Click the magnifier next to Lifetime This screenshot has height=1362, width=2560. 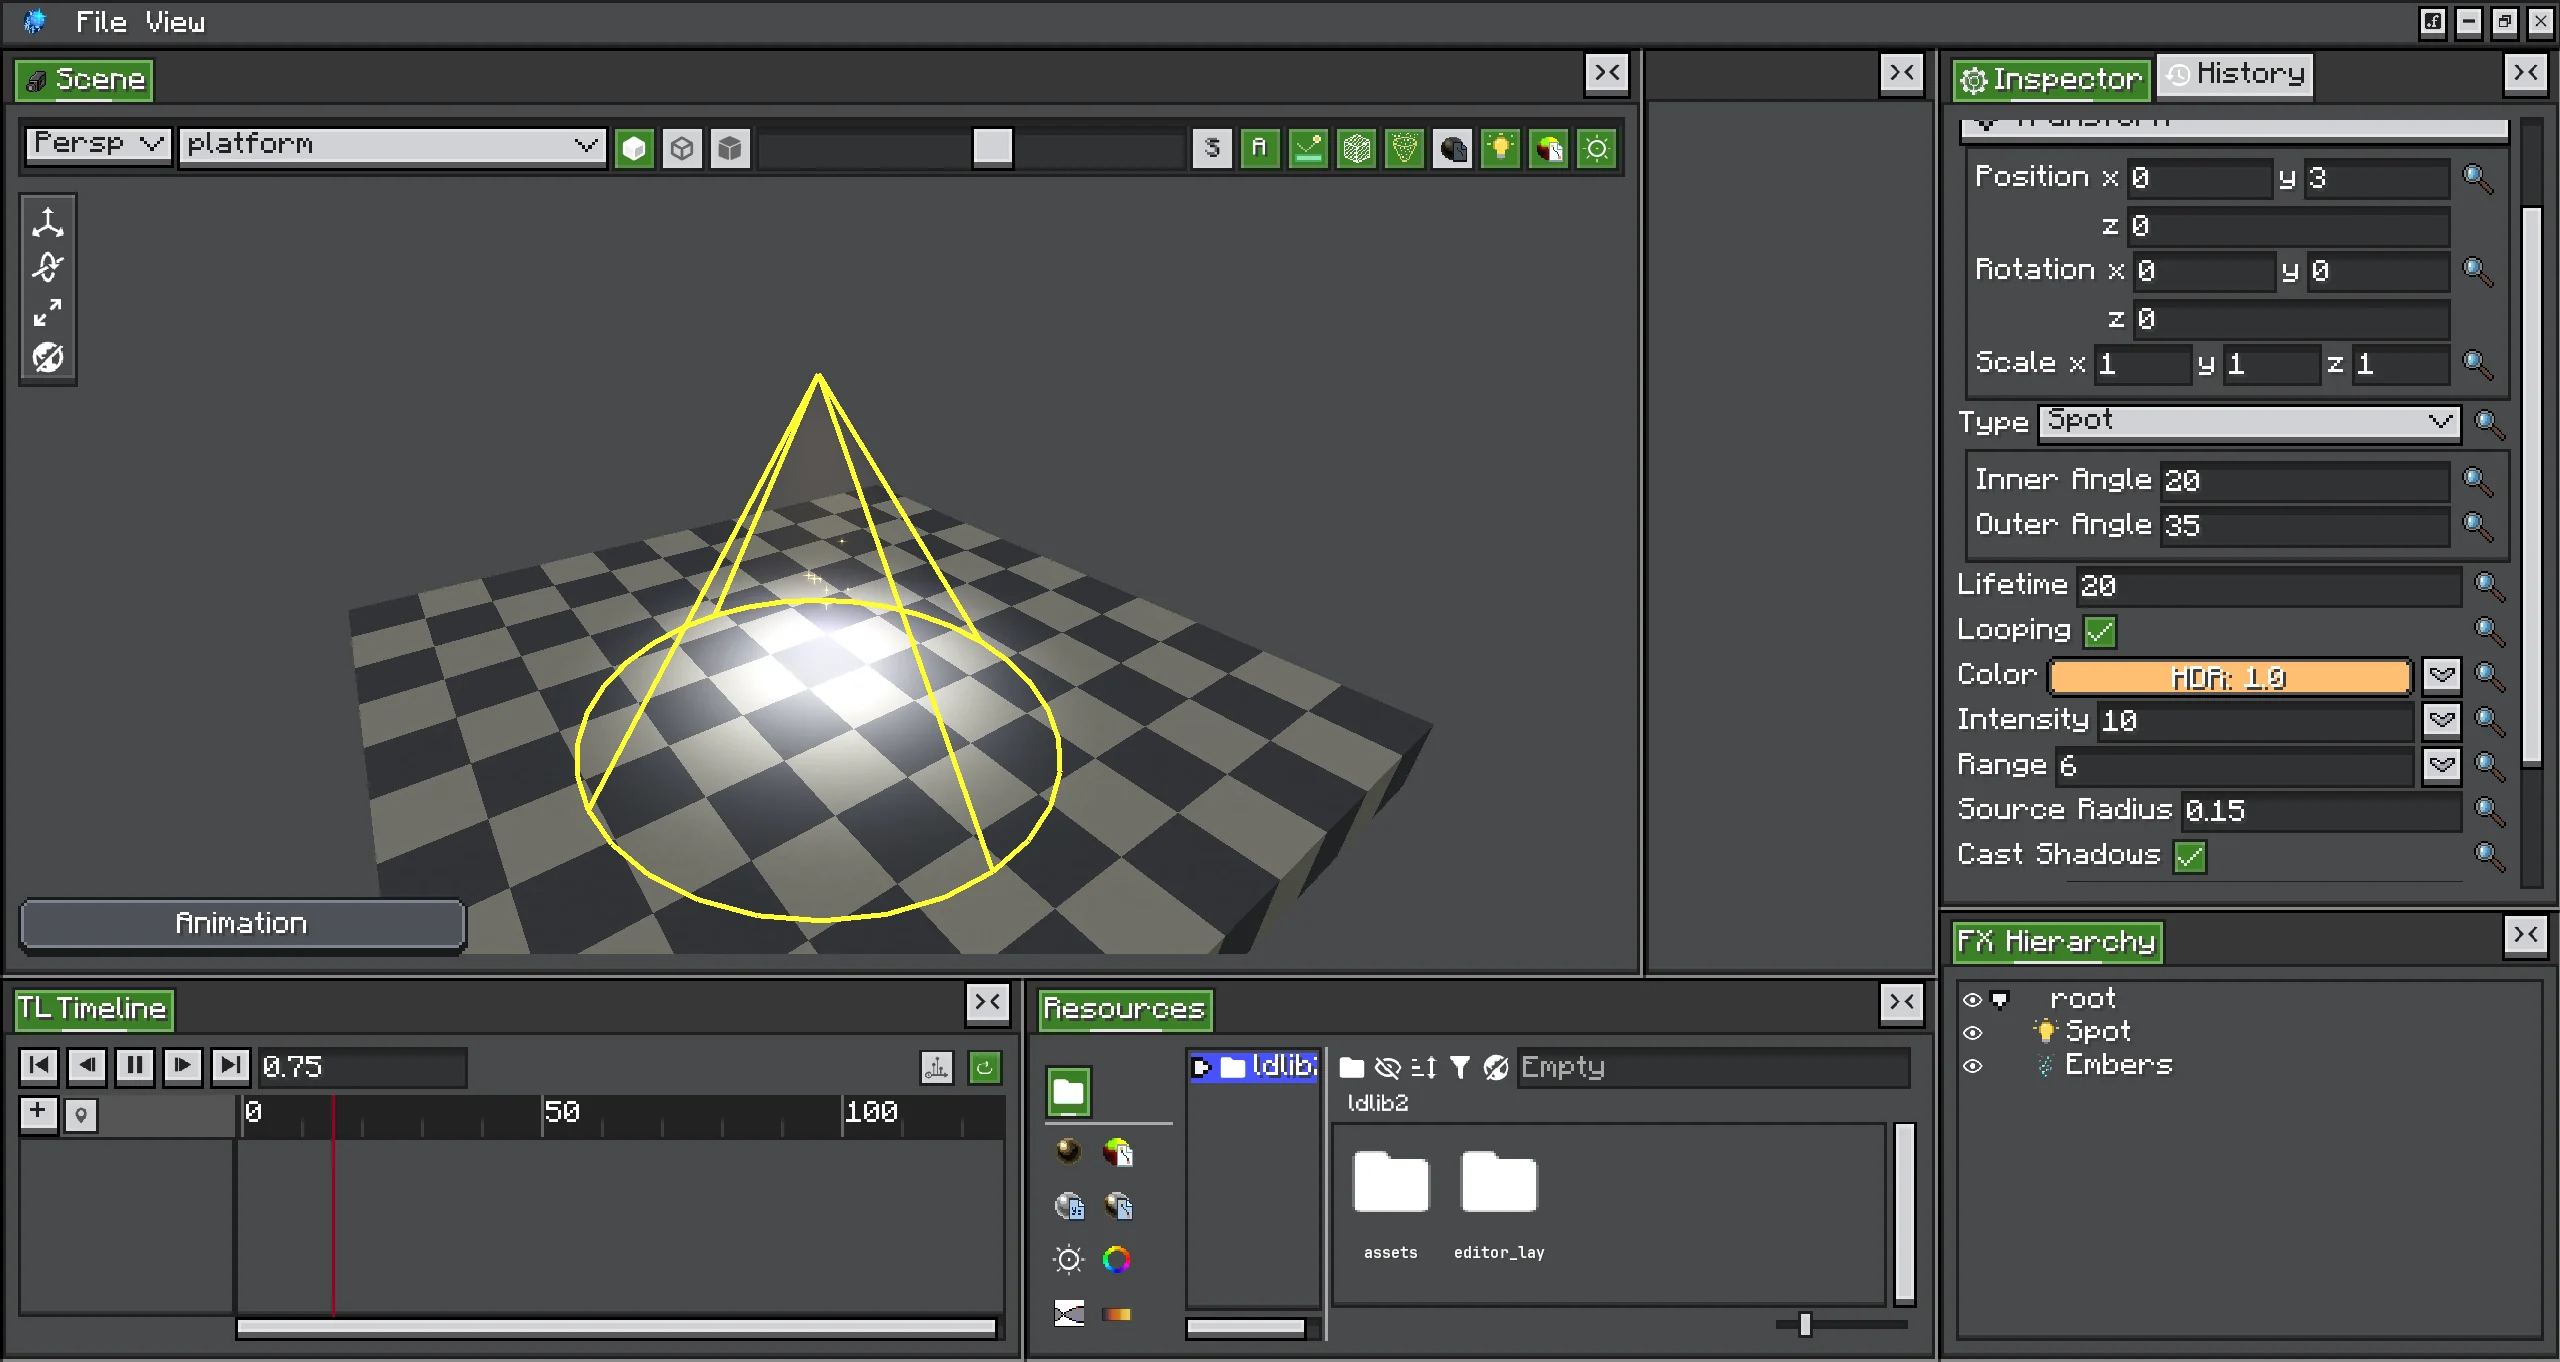coord(2489,585)
